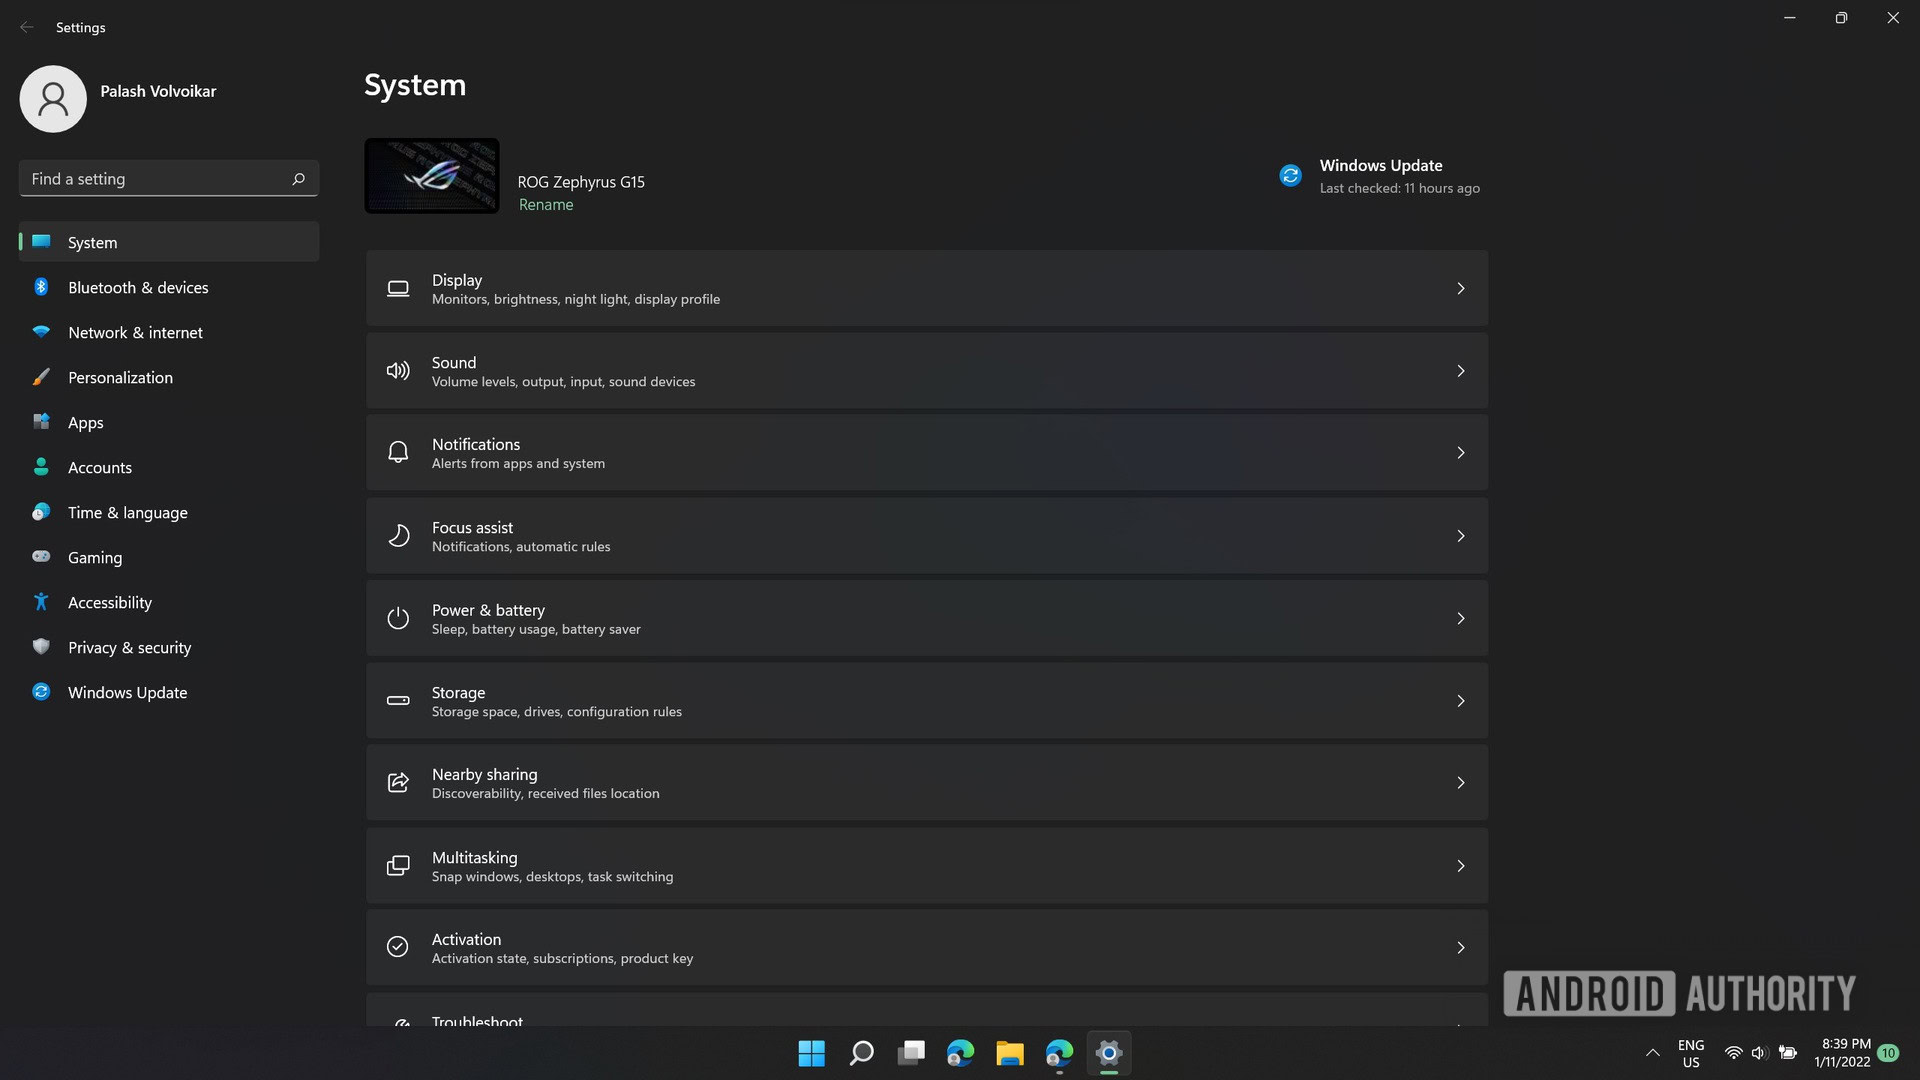Show hidden system tray icons

pos(1653,1053)
